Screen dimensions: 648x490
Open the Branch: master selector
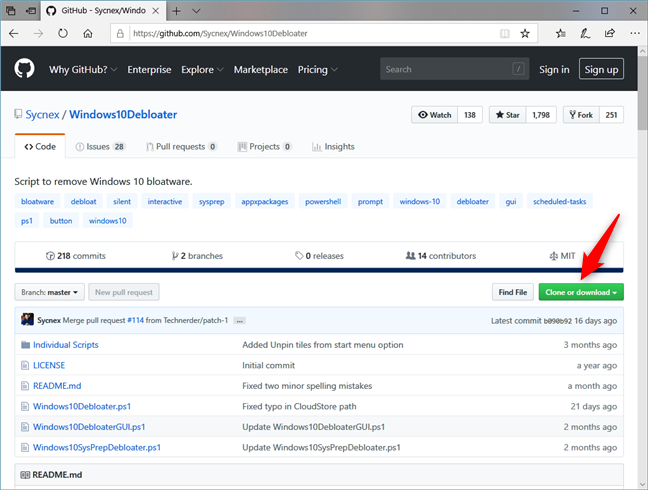[x=50, y=292]
